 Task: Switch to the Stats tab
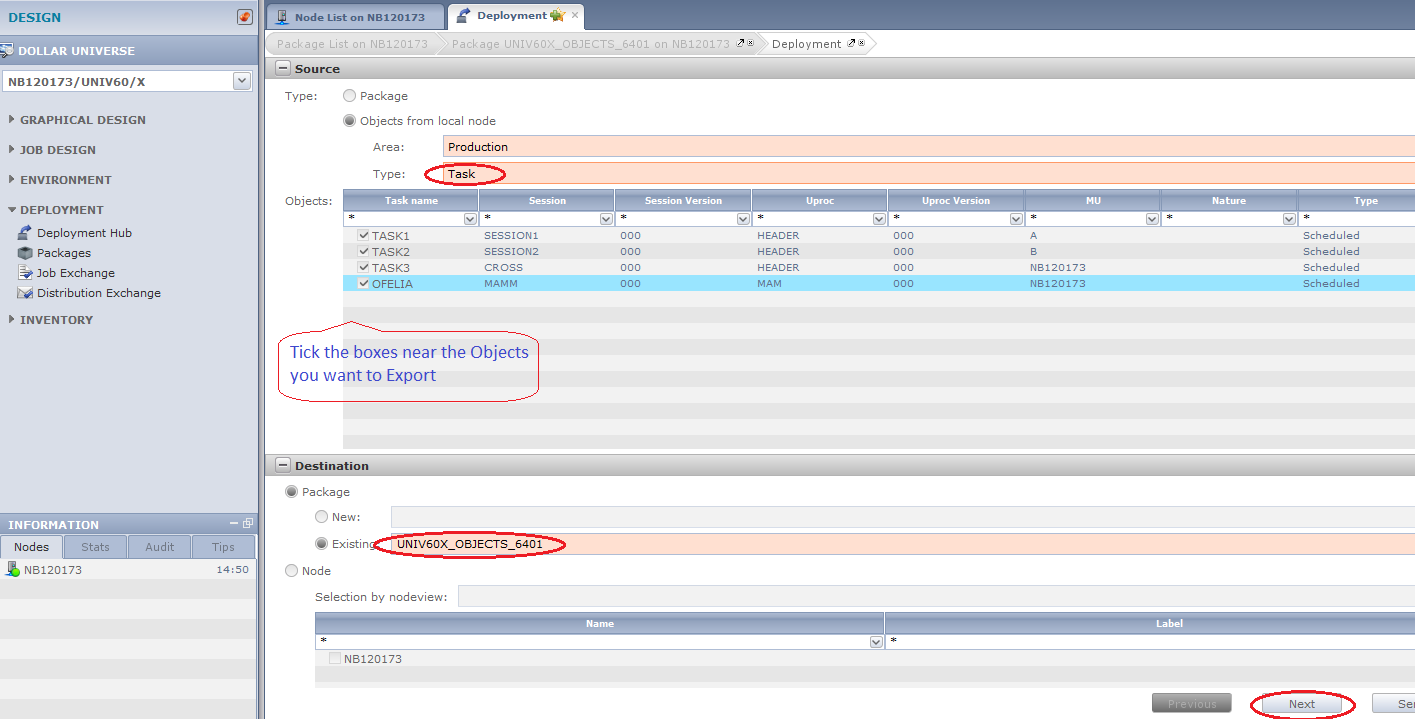96,547
